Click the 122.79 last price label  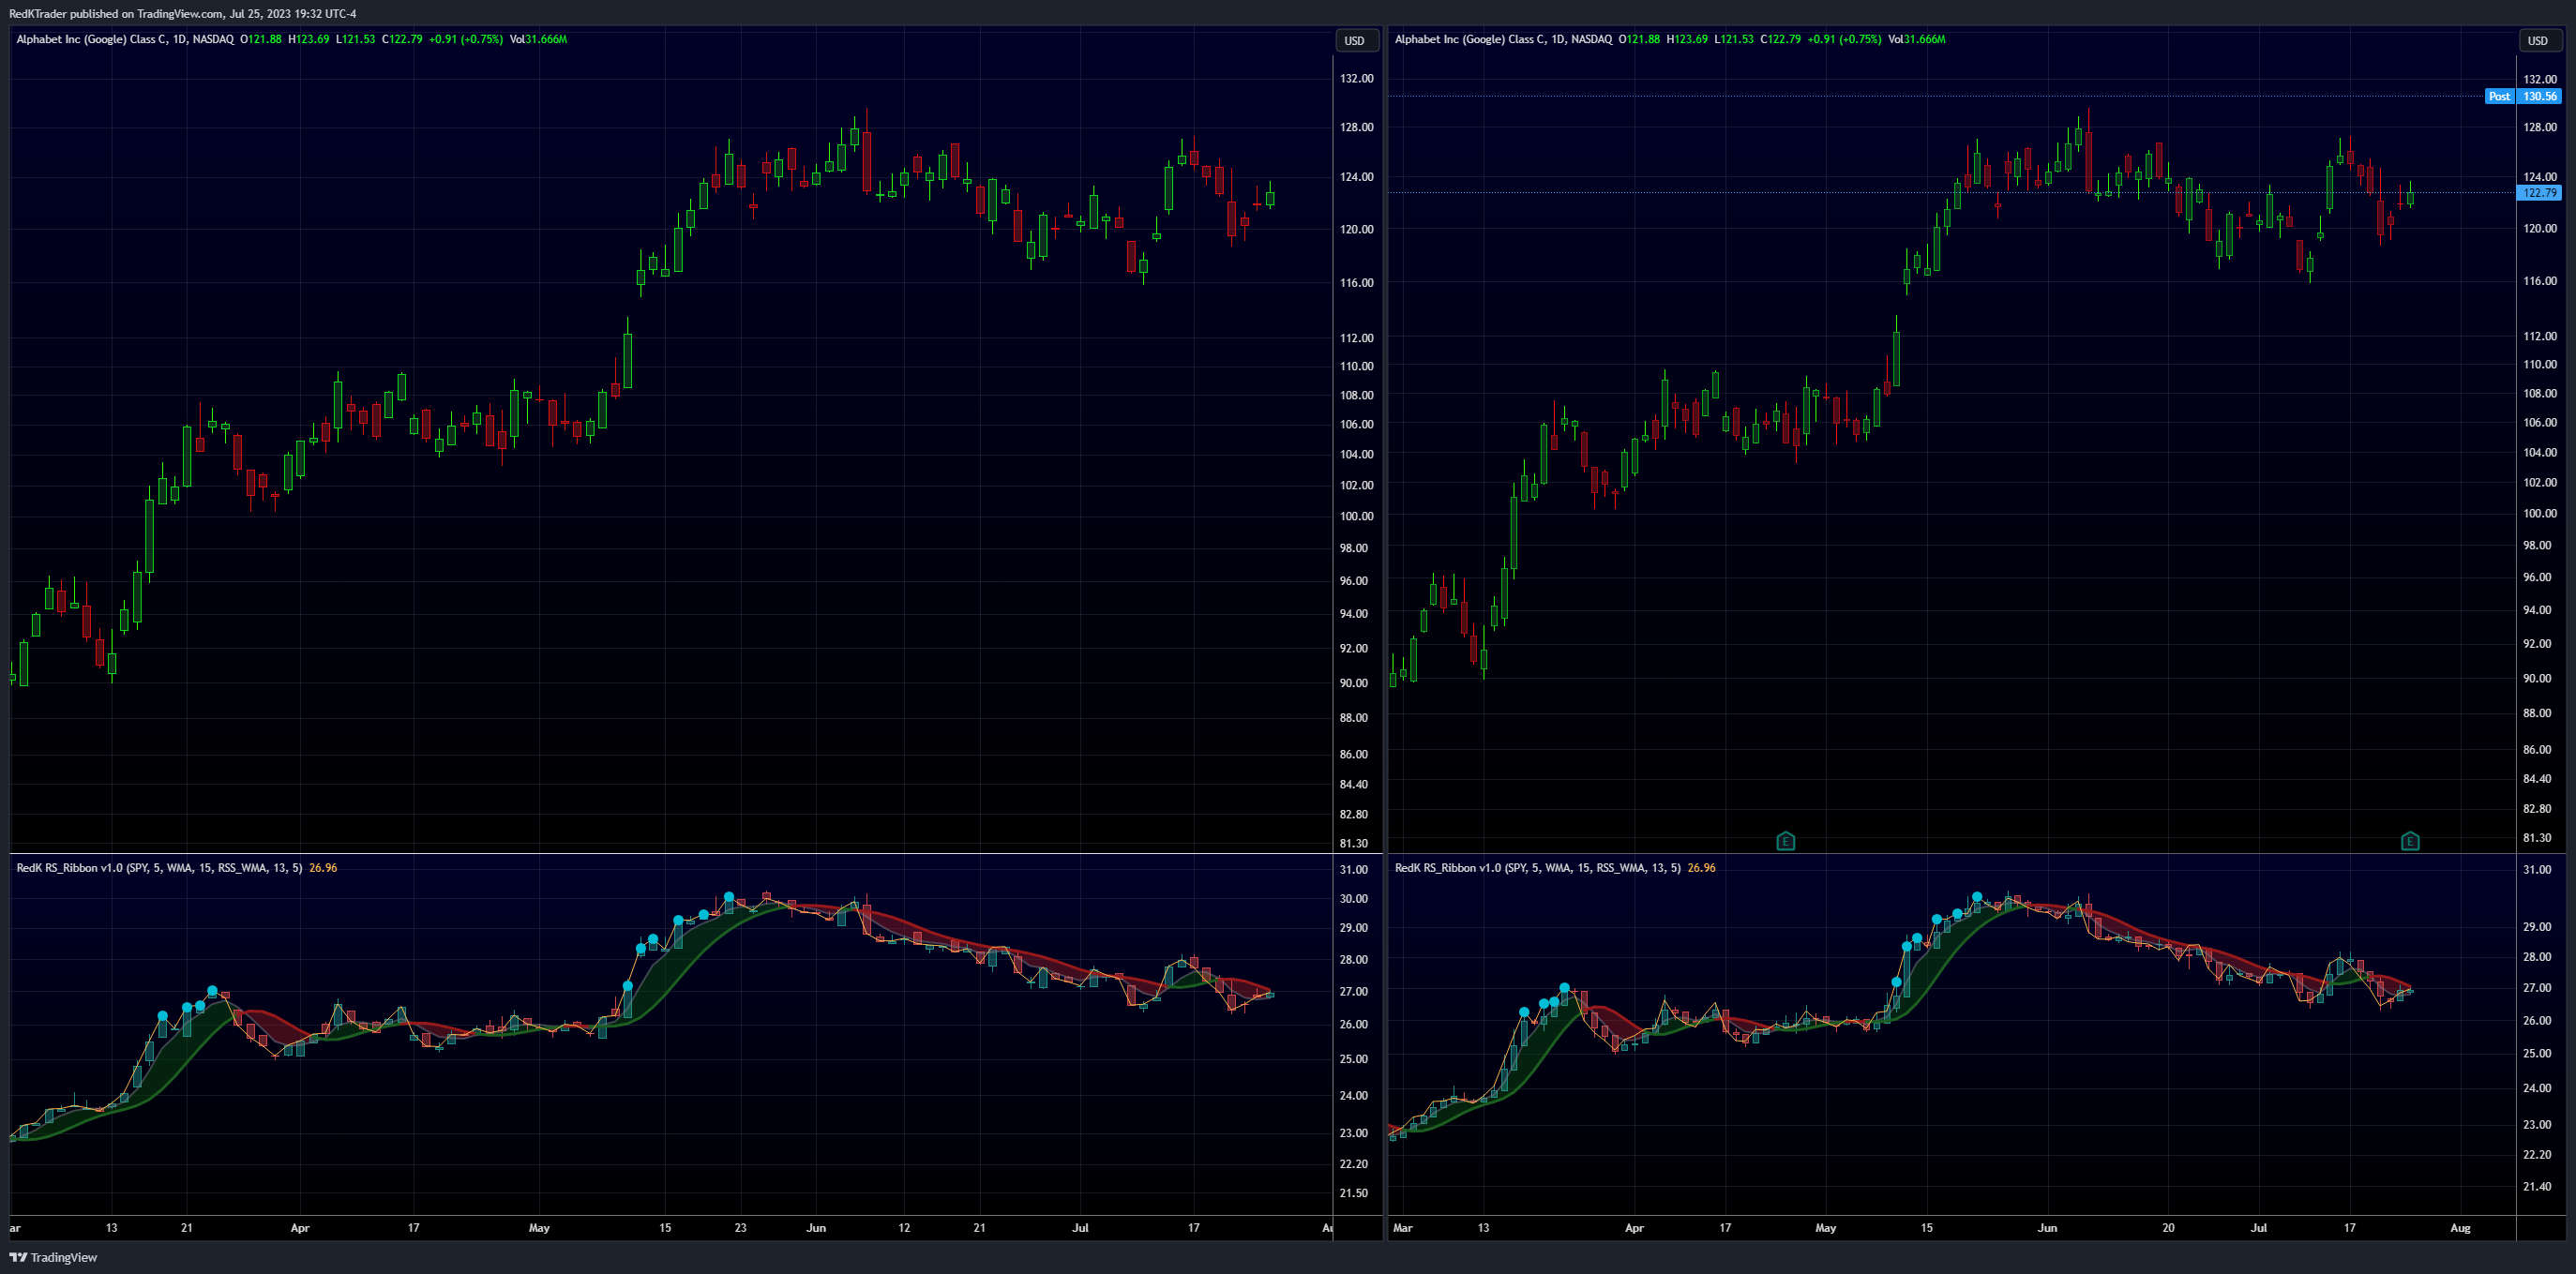click(2539, 193)
